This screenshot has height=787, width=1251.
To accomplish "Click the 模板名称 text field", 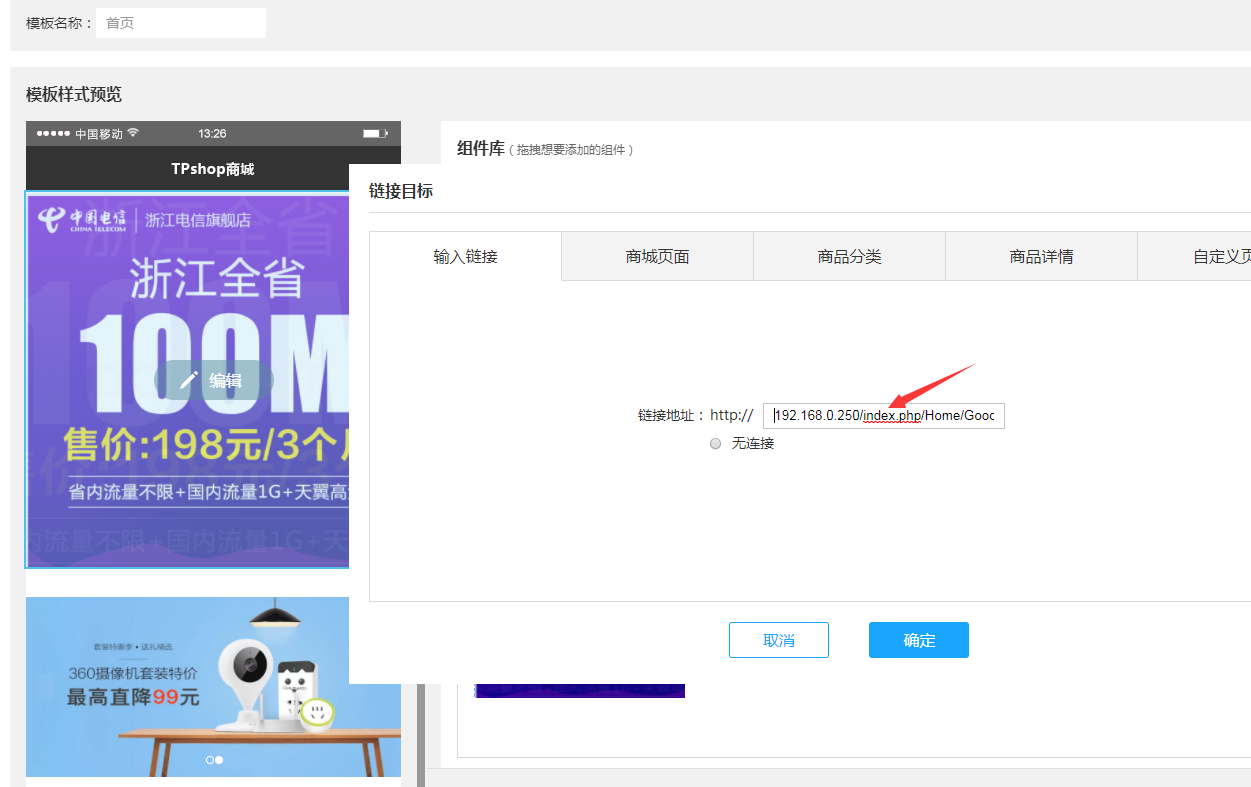I will click(x=180, y=23).
